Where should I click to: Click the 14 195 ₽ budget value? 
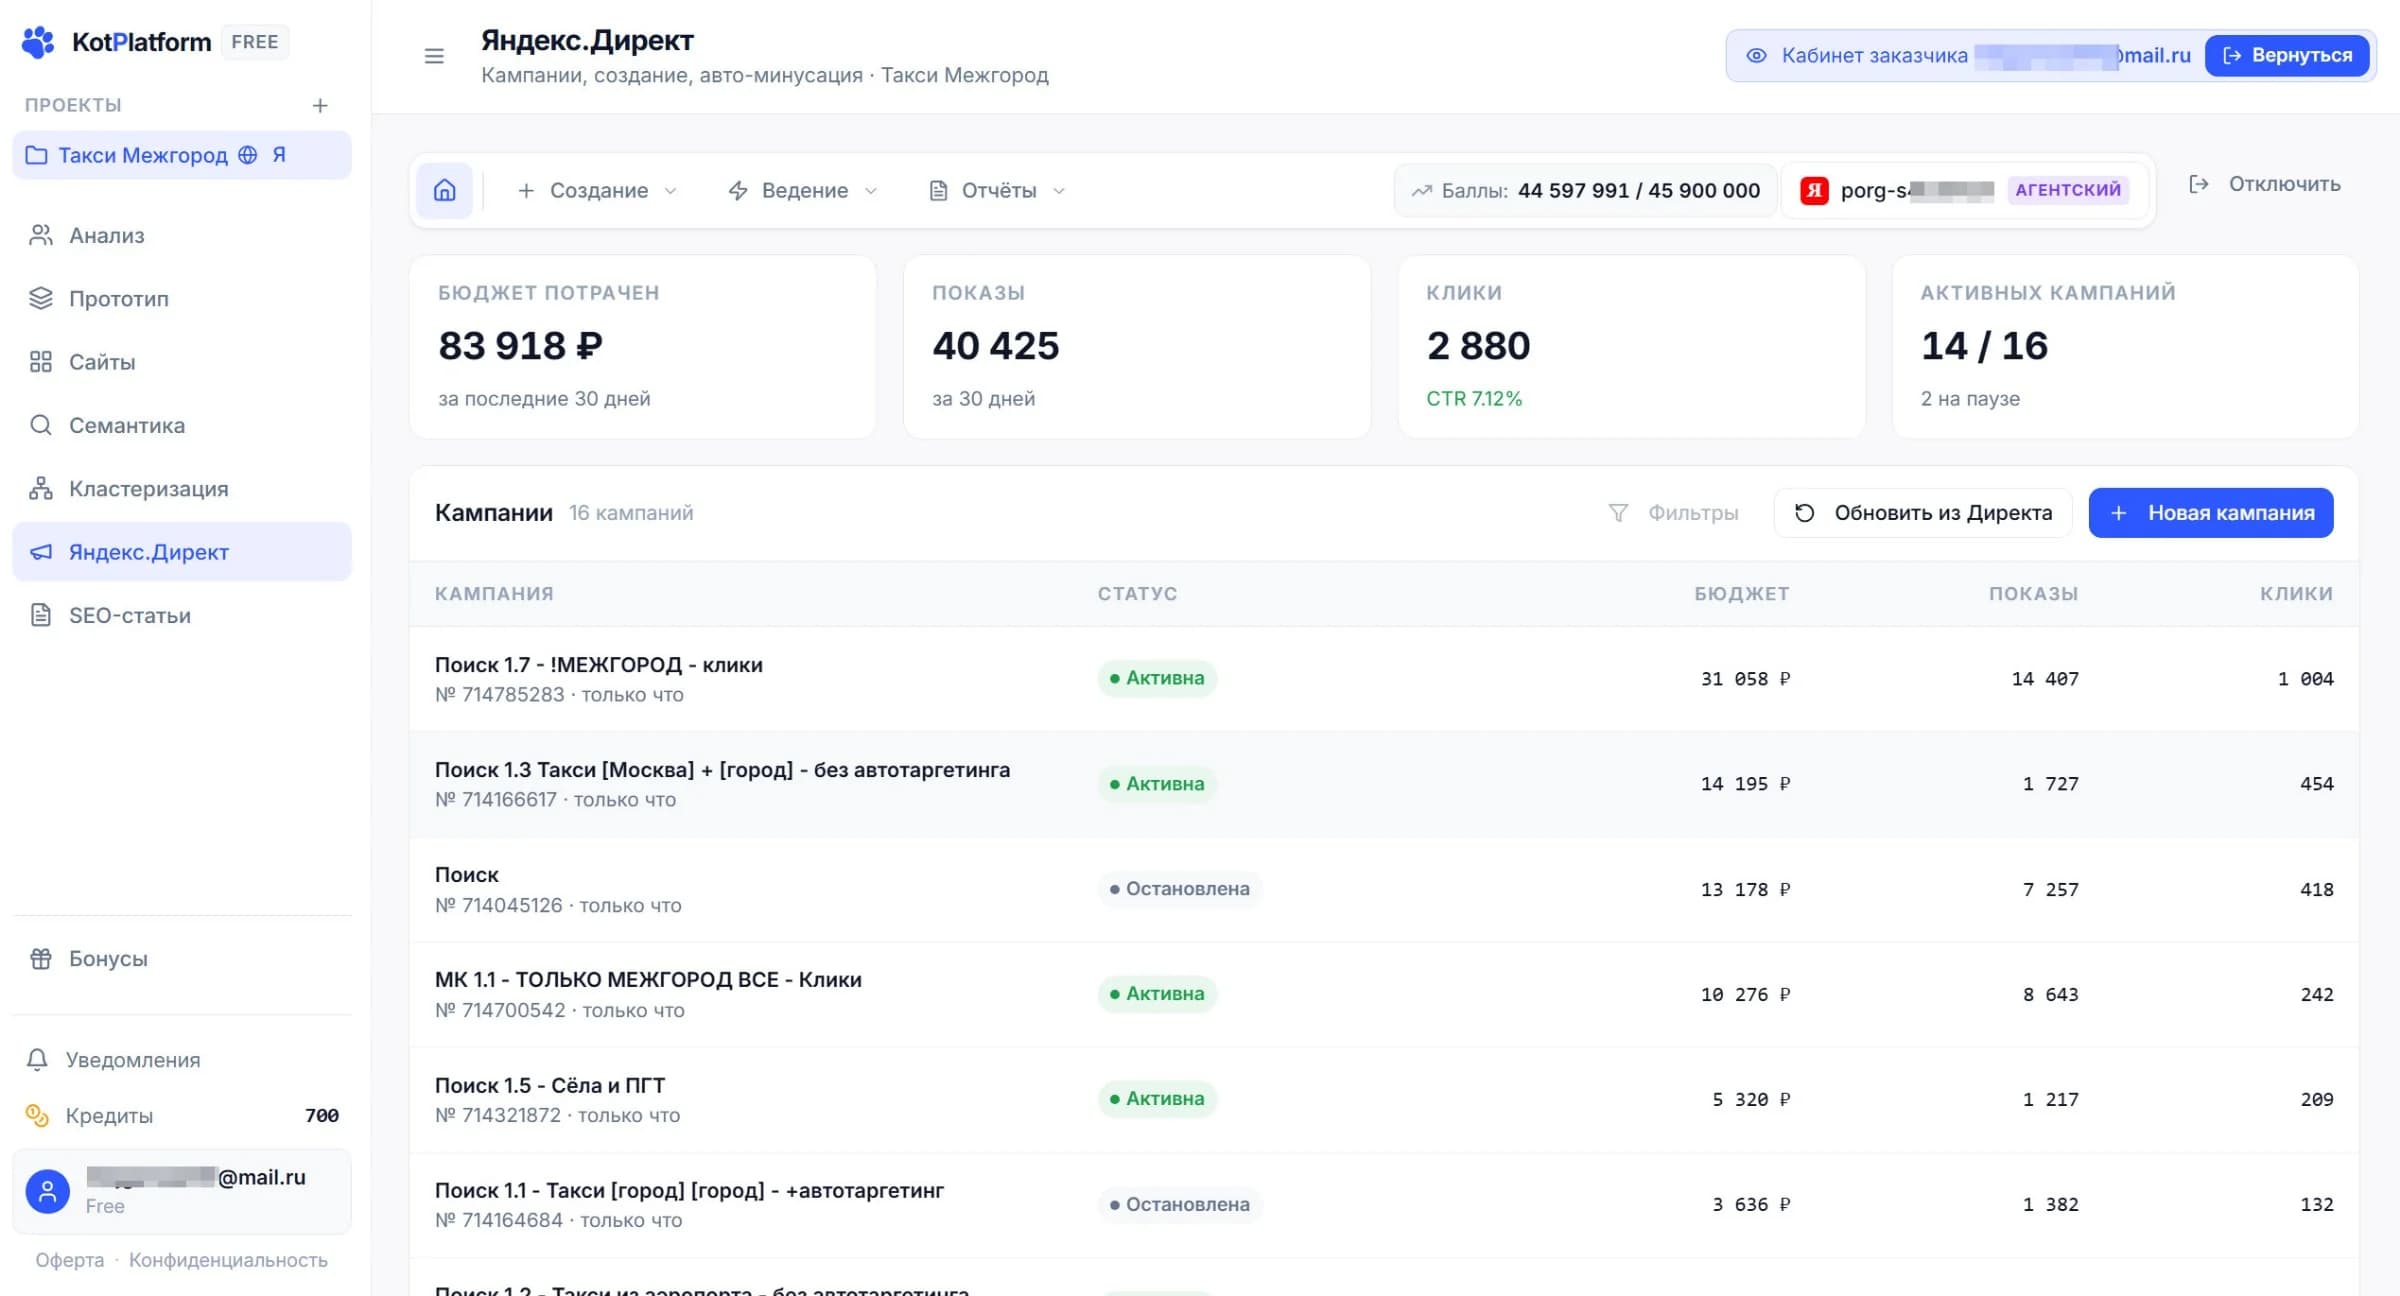tap(1745, 784)
